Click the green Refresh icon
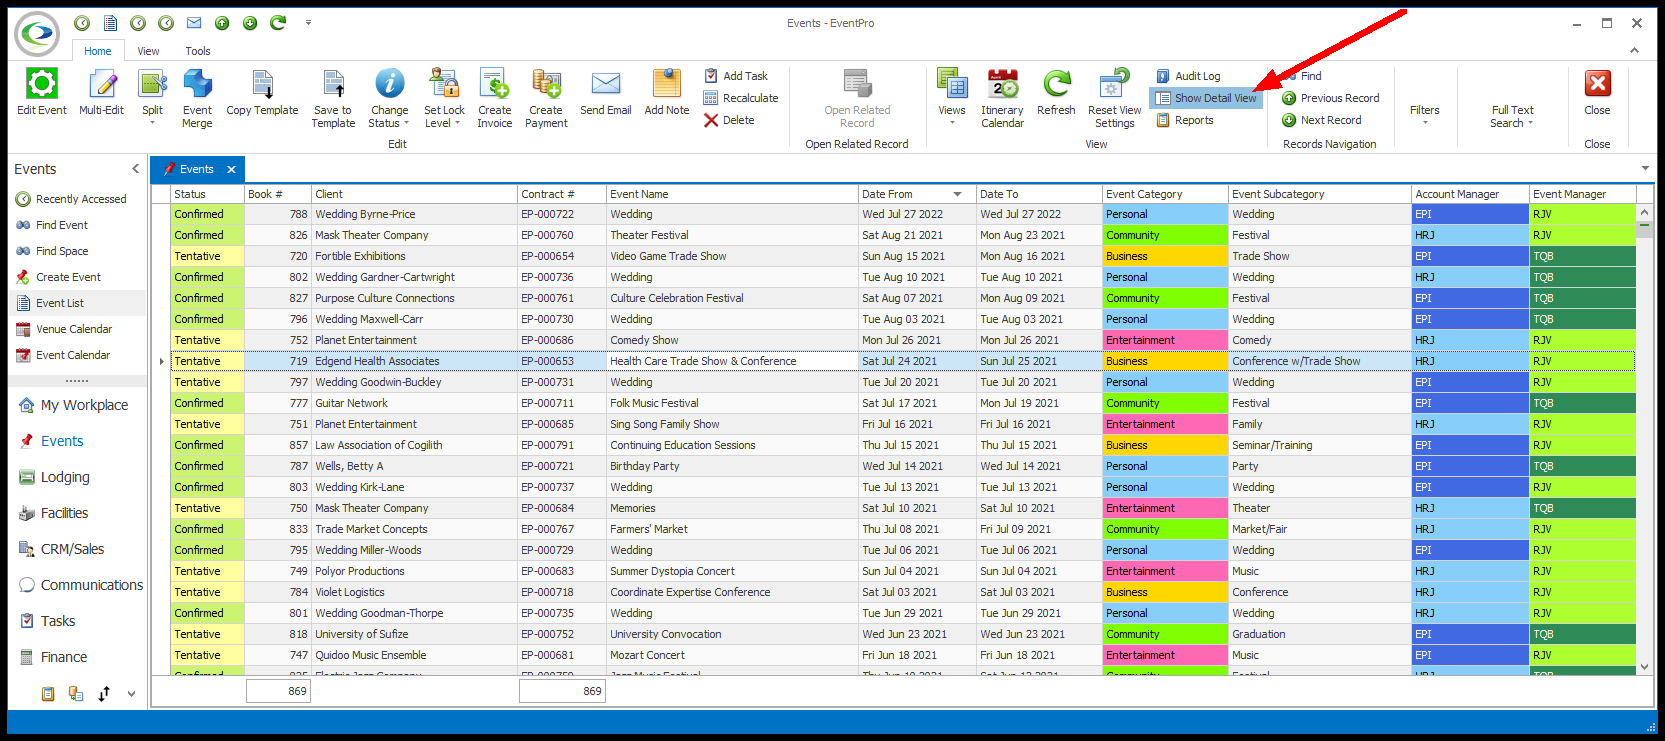The width and height of the screenshot is (1665, 741). [x=1056, y=84]
